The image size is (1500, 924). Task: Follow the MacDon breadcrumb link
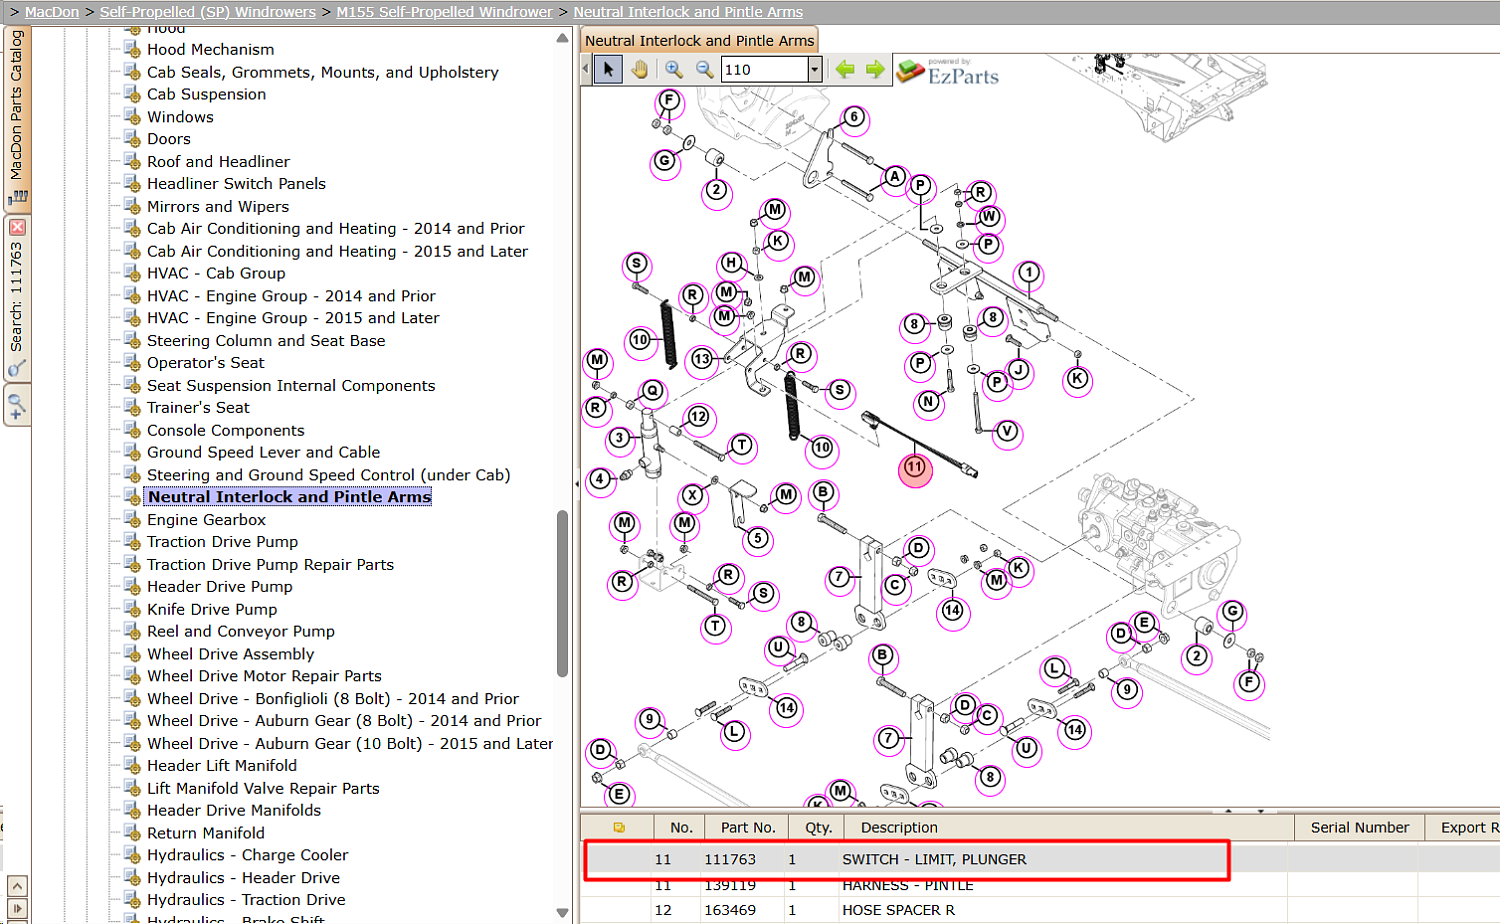click(x=52, y=12)
